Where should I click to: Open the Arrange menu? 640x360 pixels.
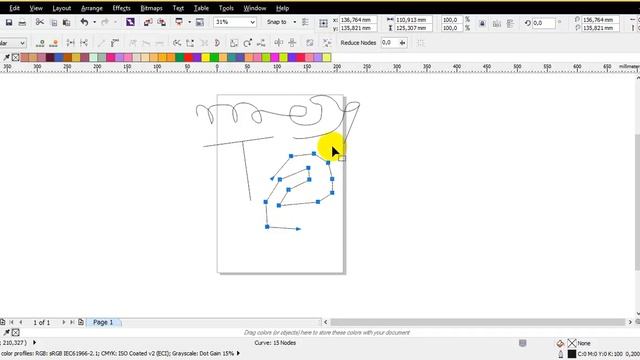point(92,8)
